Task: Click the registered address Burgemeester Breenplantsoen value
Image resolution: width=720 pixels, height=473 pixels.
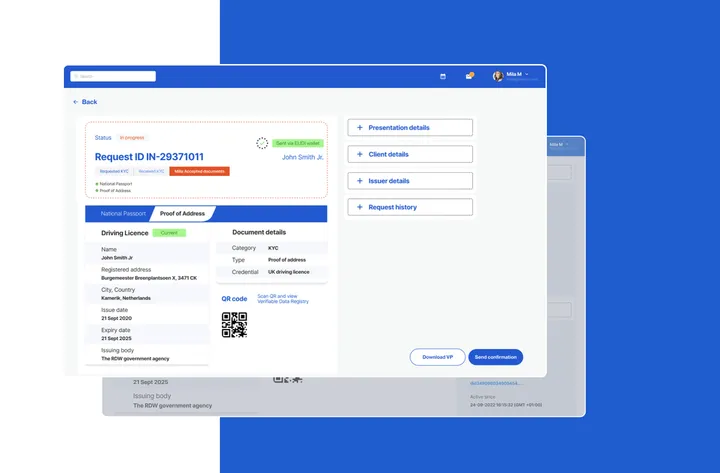Action: pos(149,278)
